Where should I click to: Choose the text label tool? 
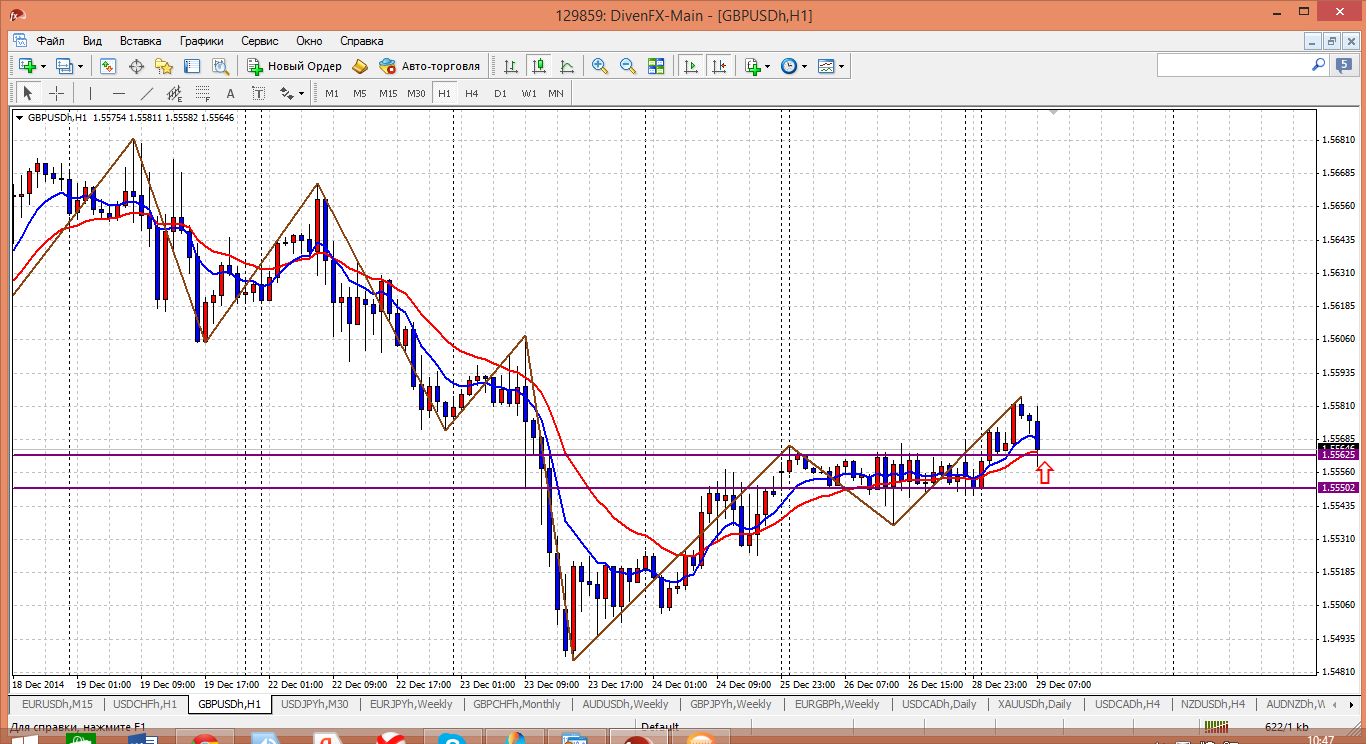point(230,93)
